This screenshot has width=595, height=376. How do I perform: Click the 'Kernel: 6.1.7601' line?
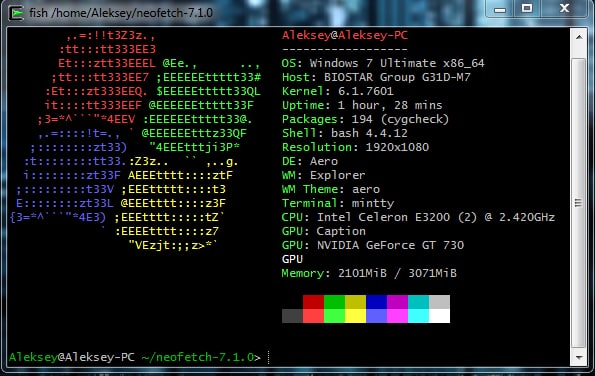(338, 91)
